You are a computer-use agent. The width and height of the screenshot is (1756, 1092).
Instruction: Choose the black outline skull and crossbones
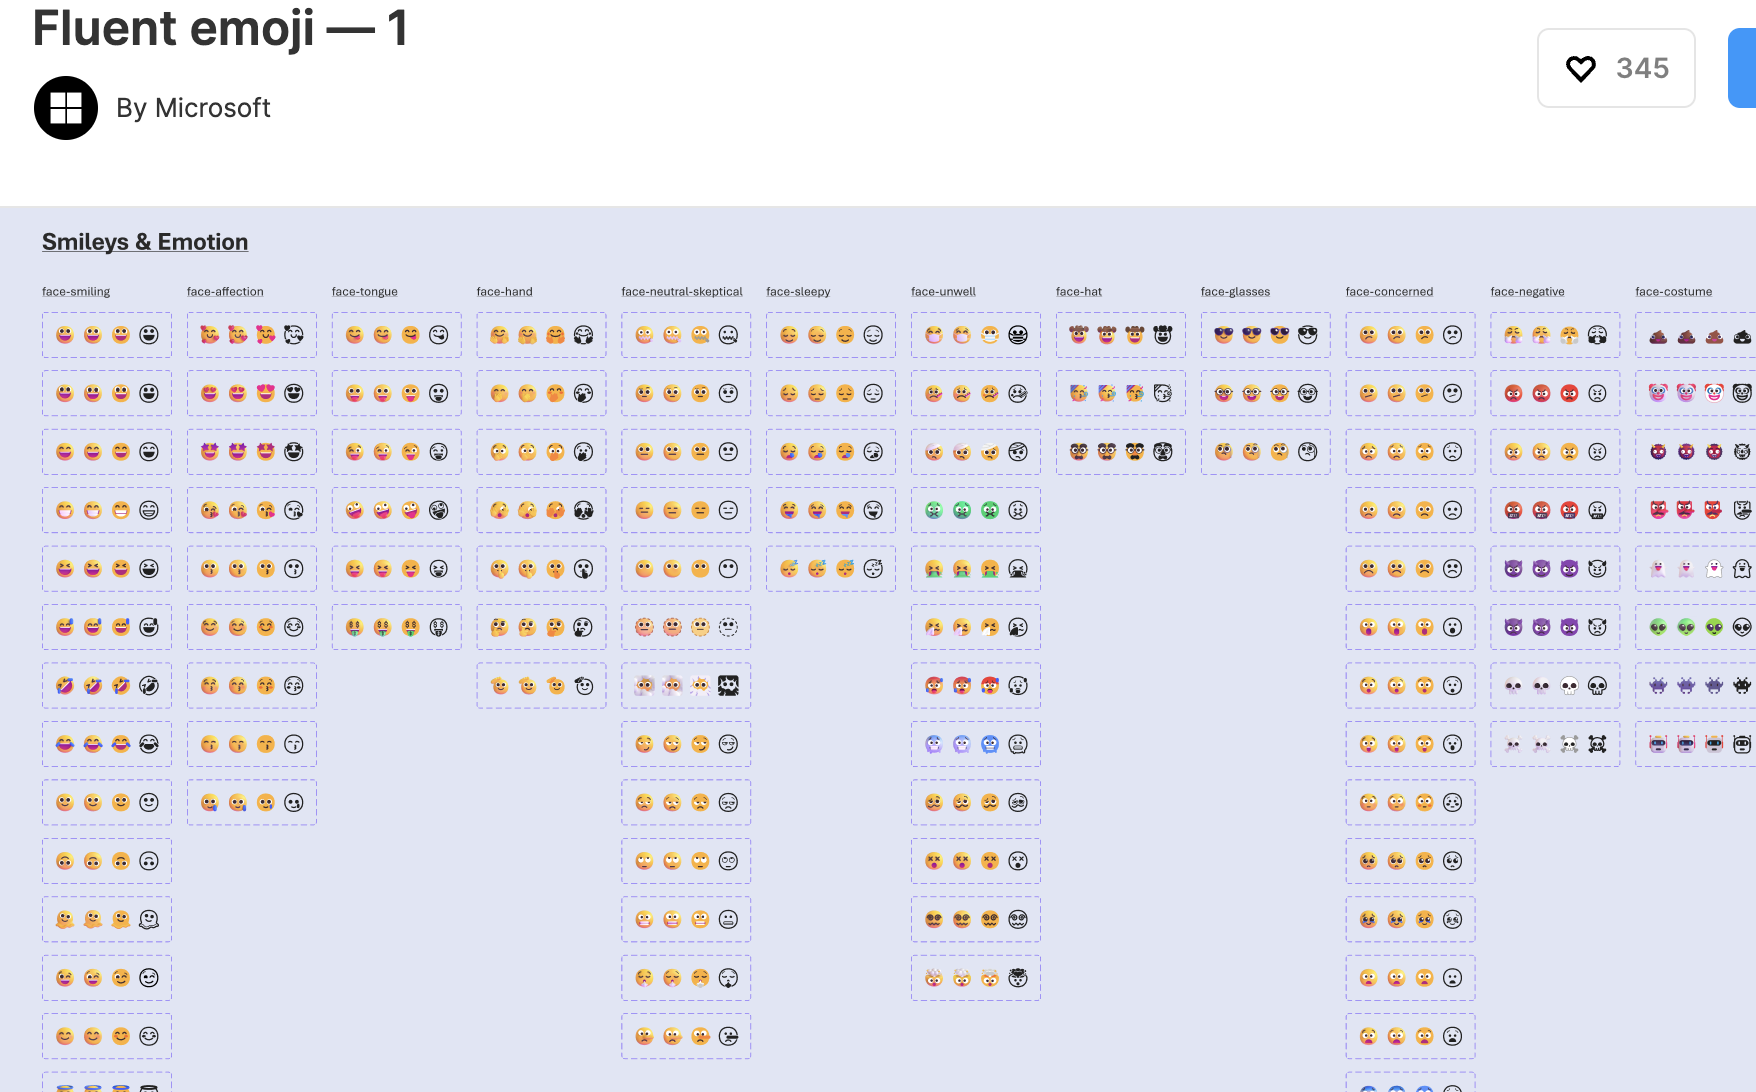coord(1598,744)
